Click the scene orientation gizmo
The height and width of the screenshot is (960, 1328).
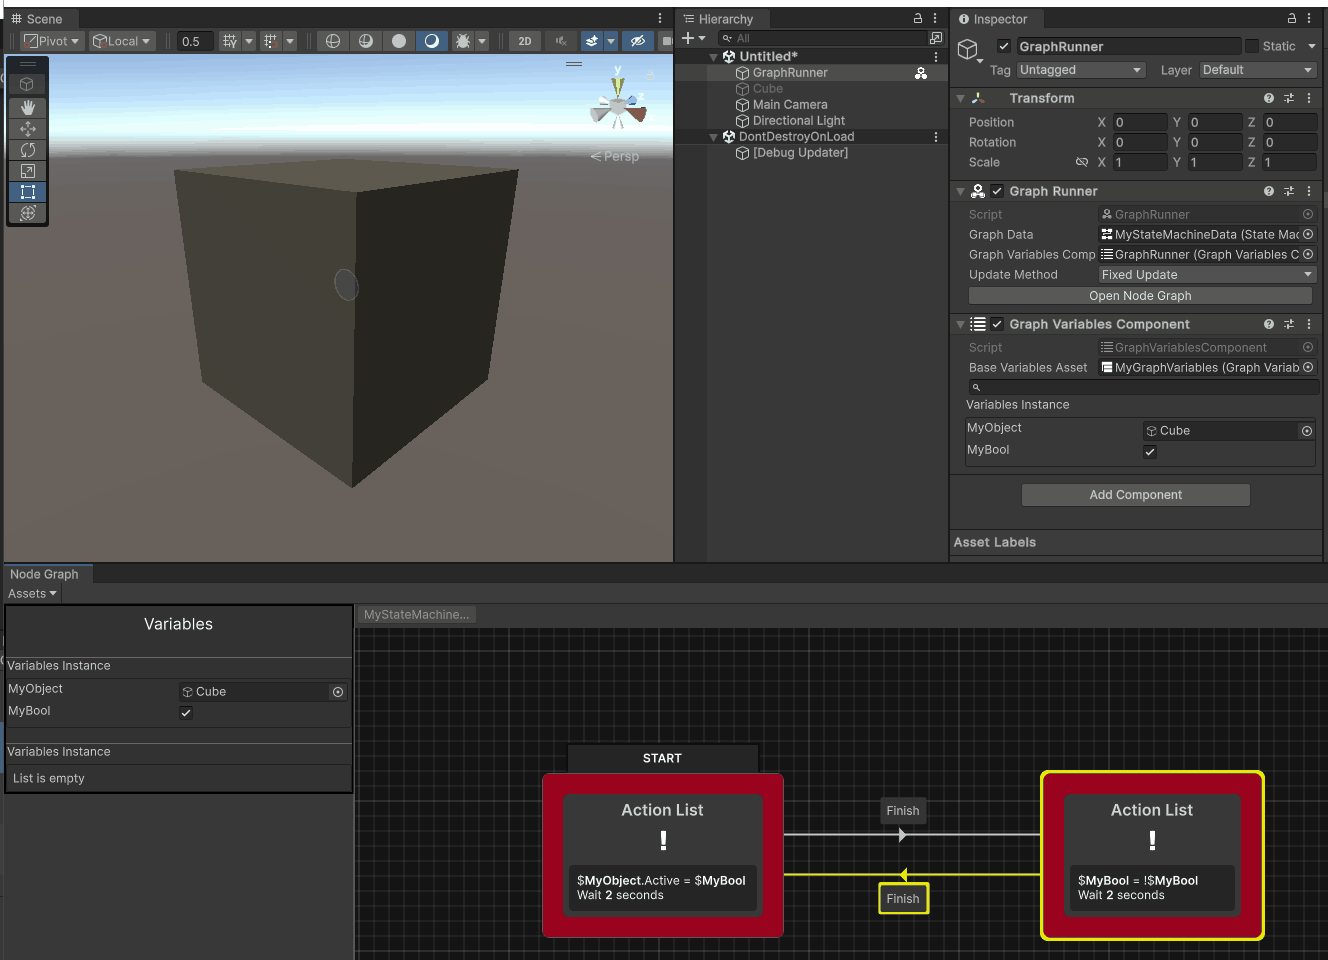point(618,104)
